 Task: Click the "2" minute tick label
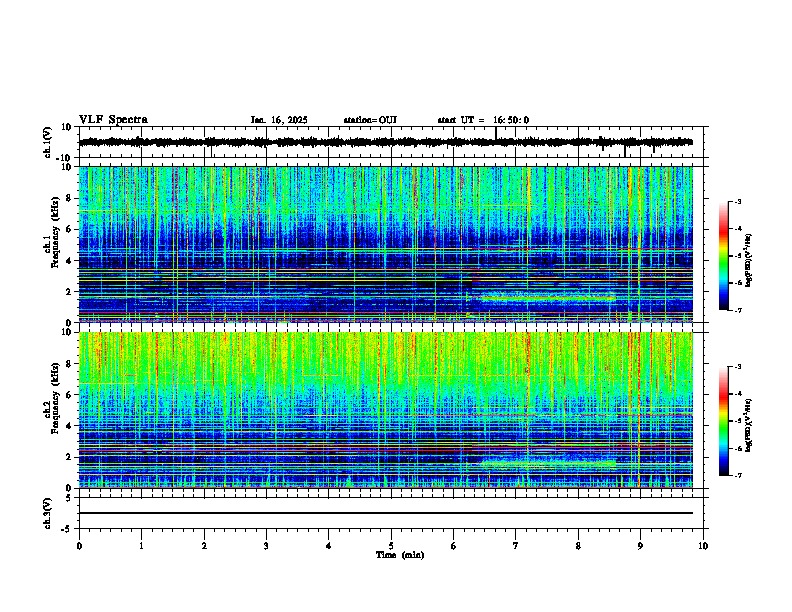pos(204,546)
